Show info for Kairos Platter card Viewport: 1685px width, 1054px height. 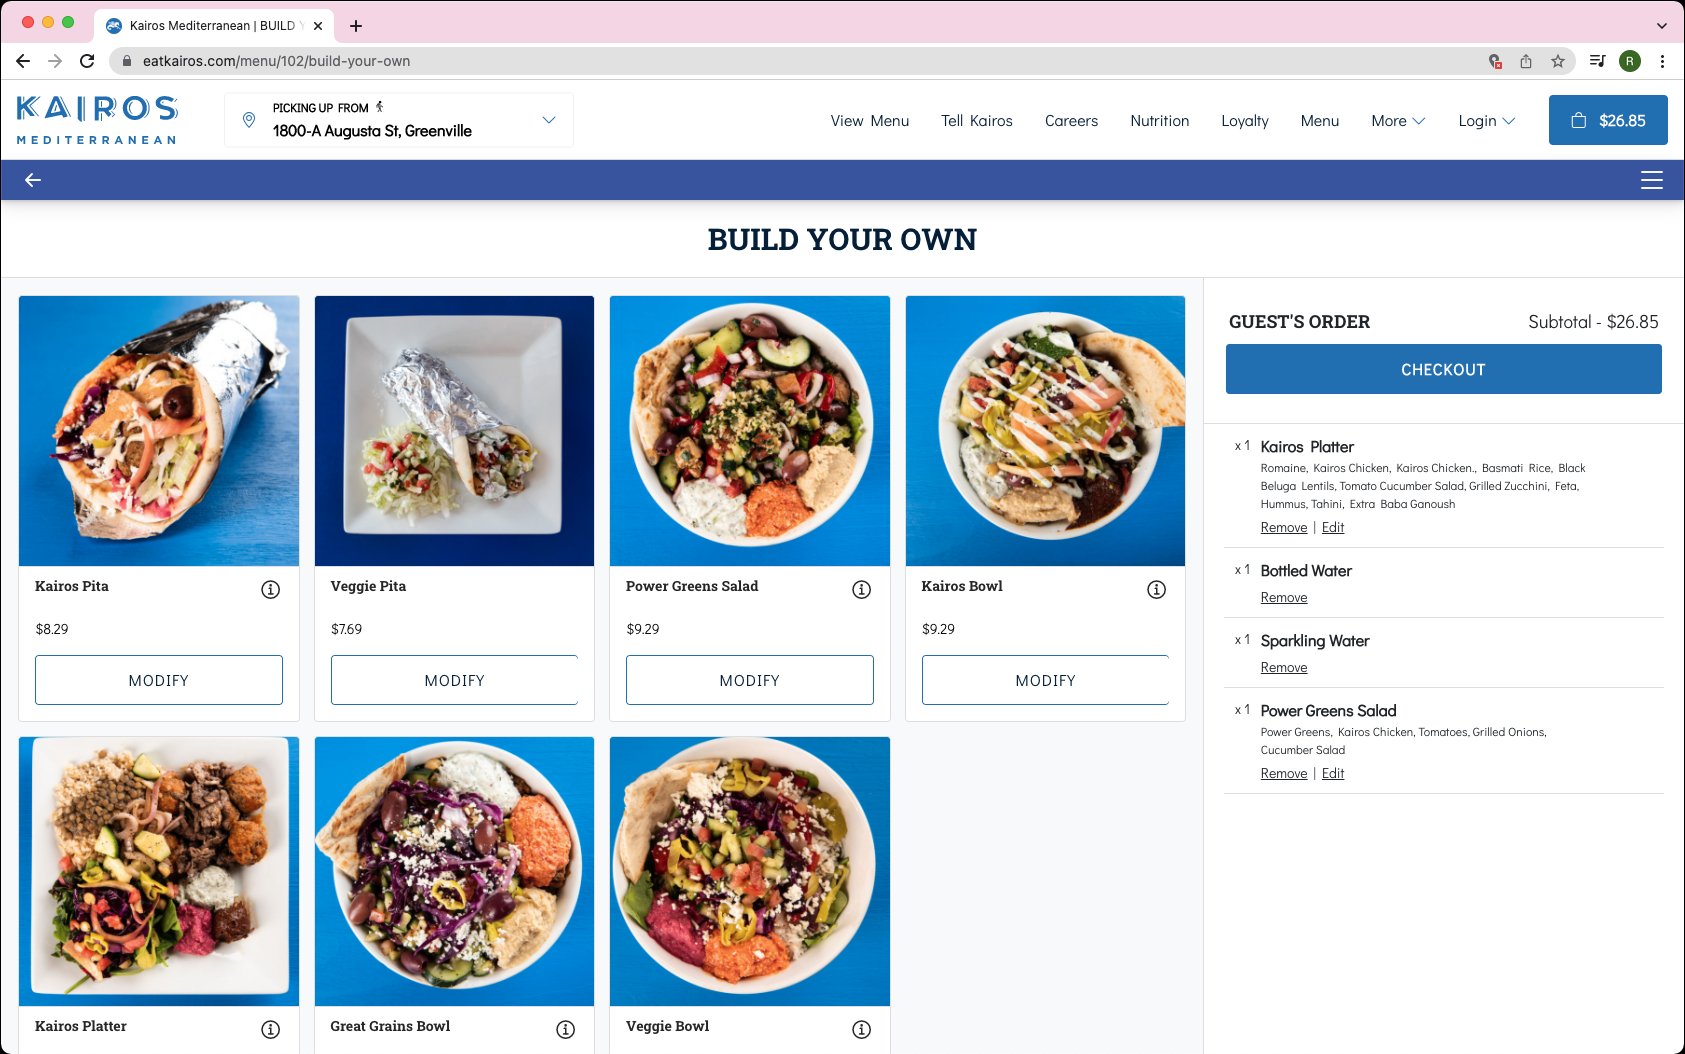pyautogui.click(x=270, y=1029)
